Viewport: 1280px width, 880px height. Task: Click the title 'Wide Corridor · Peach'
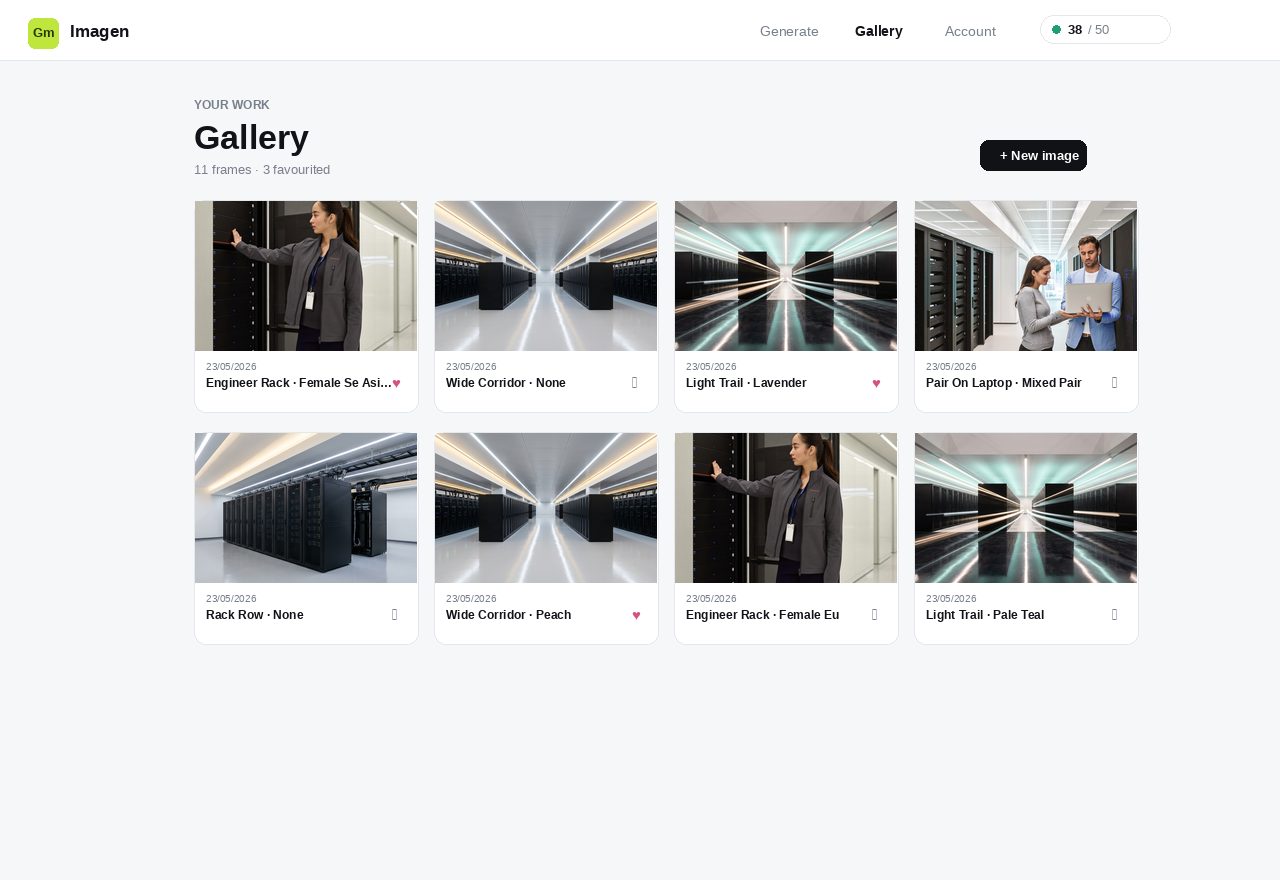point(509,615)
